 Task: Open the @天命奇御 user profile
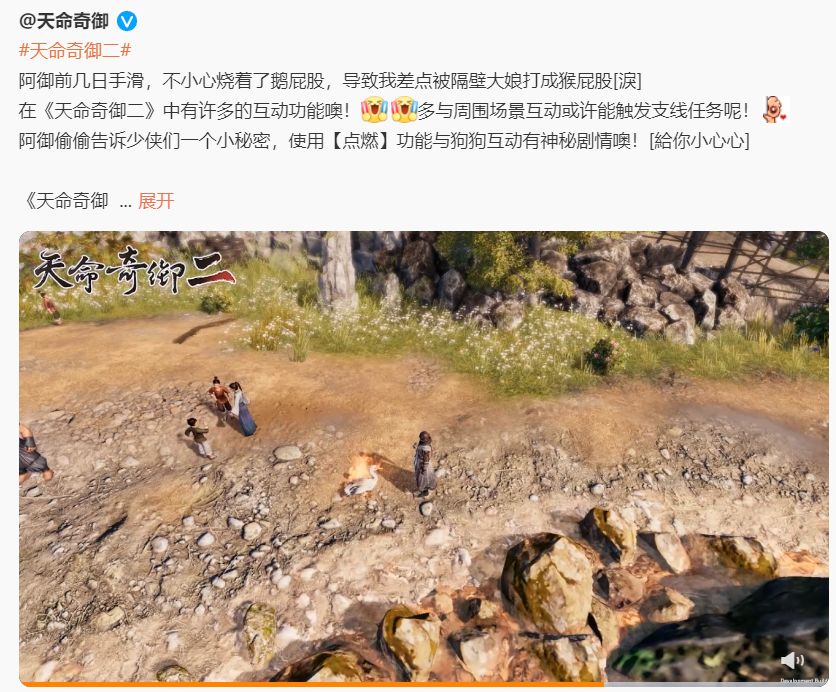pyautogui.click(x=63, y=21)
